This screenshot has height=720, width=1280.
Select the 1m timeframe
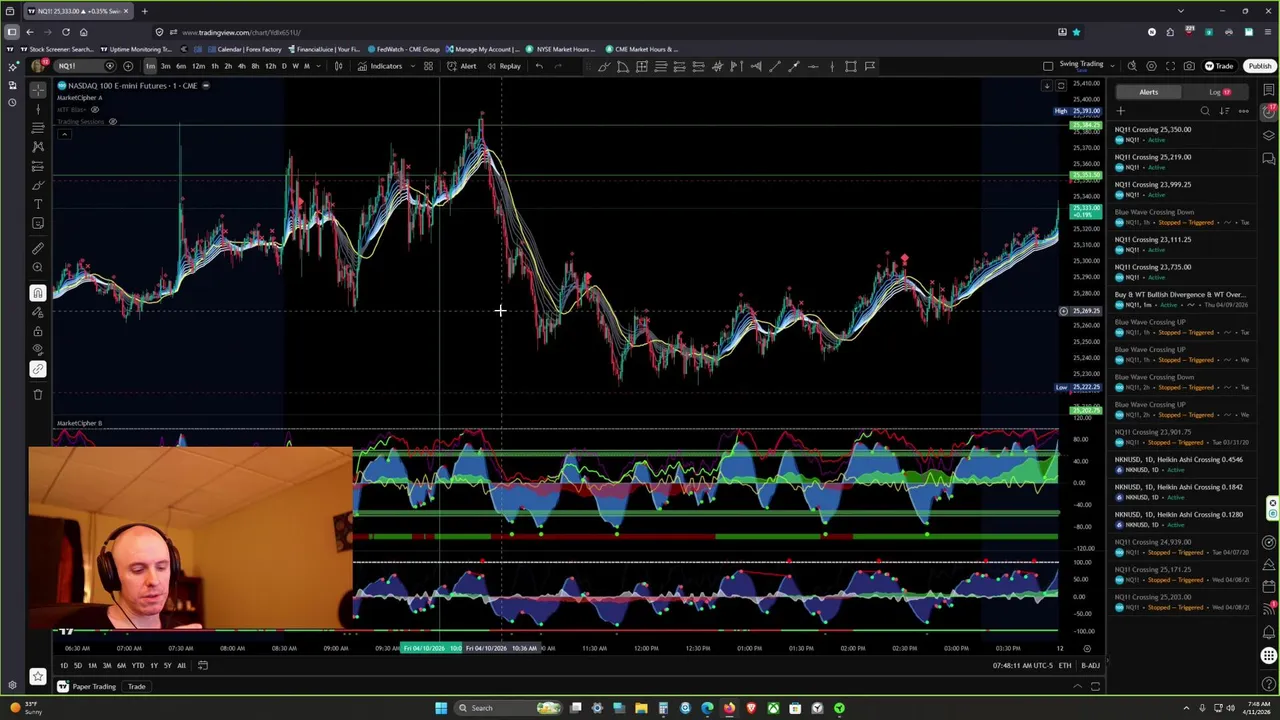coord(150,66)
